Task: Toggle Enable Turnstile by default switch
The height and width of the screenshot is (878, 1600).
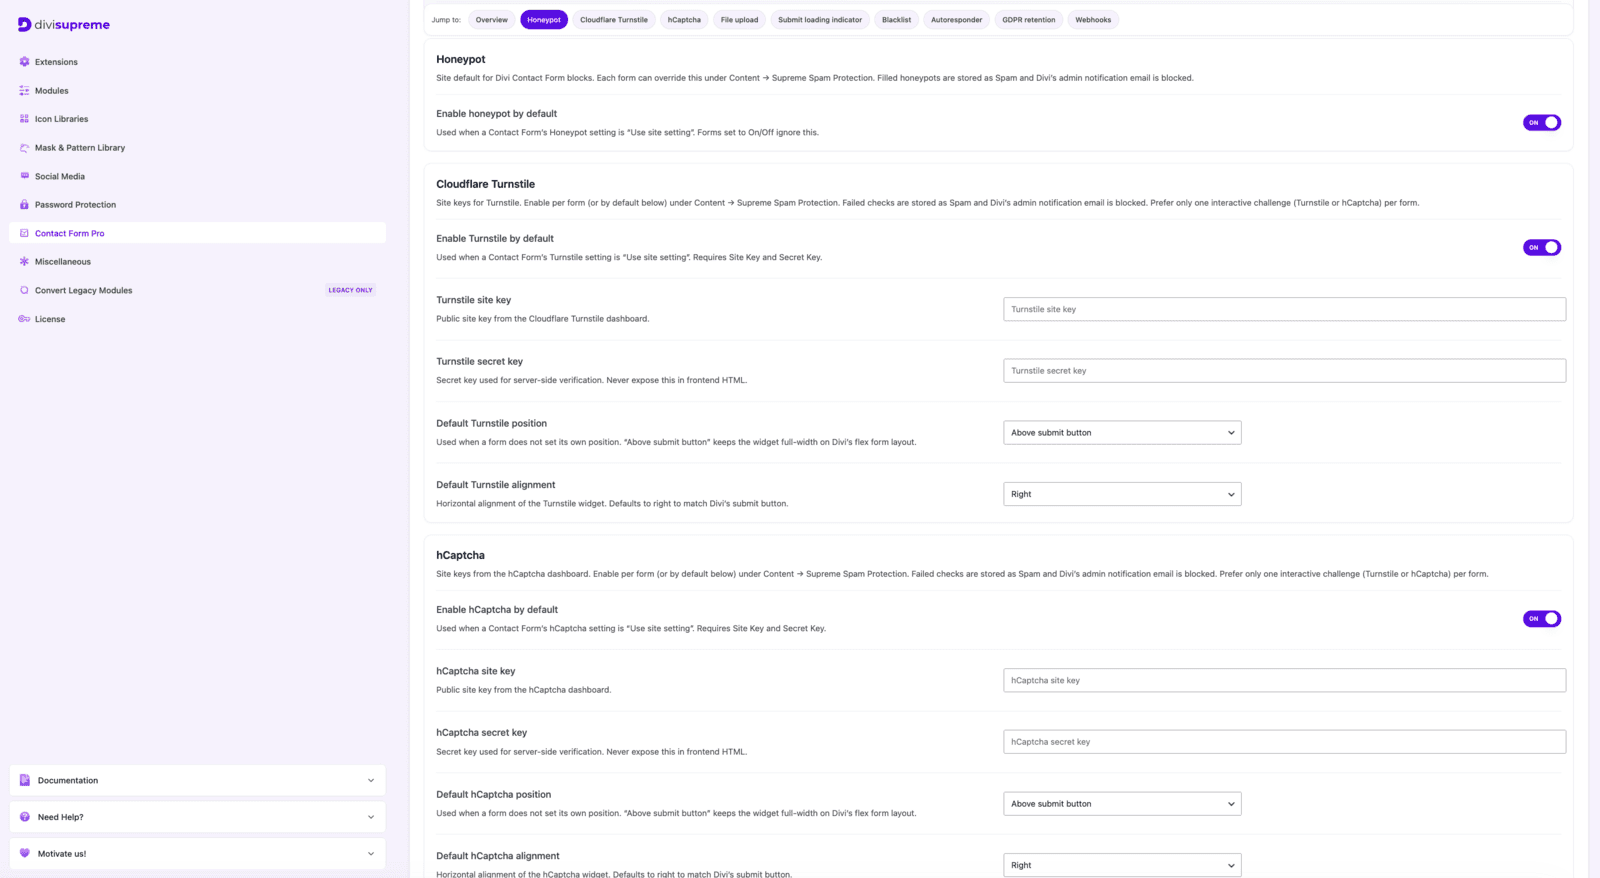Action: (x=1542, y=247)
